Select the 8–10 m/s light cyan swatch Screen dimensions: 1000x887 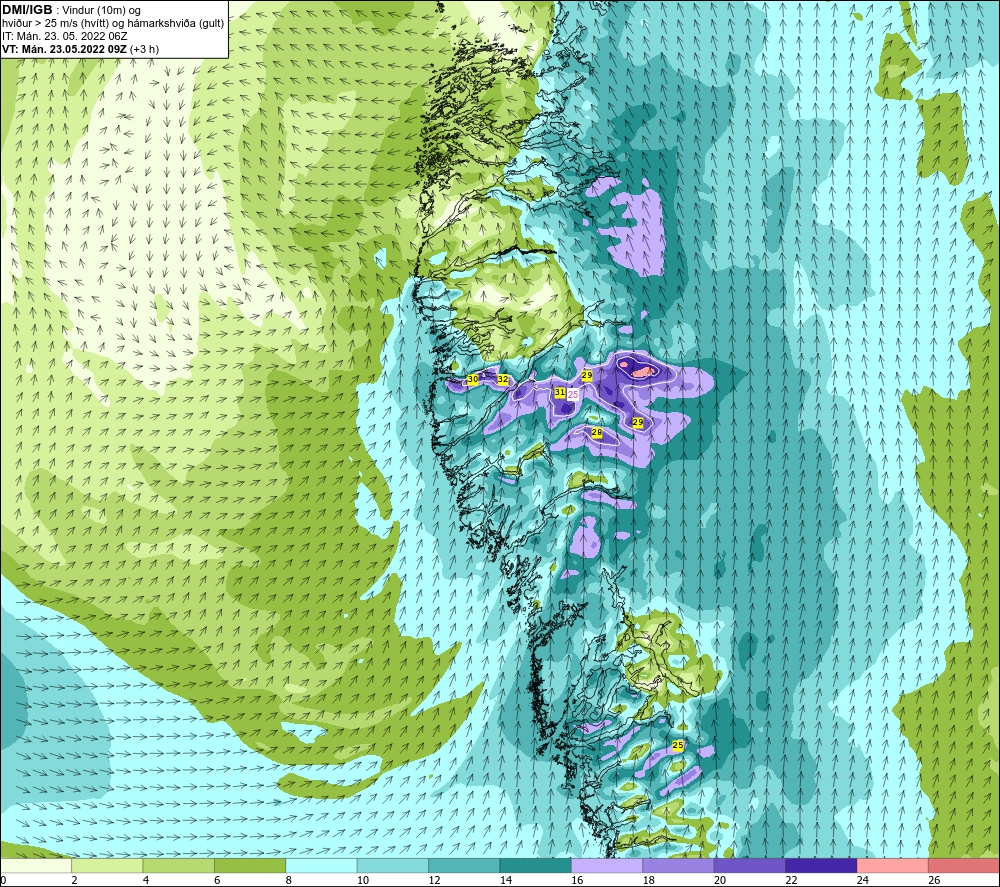pyautogui.click(x=321, y=865)
